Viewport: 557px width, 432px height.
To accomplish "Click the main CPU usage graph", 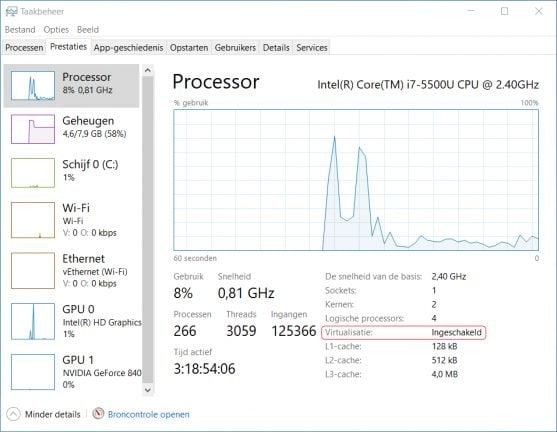I will (x=356, y=180).
